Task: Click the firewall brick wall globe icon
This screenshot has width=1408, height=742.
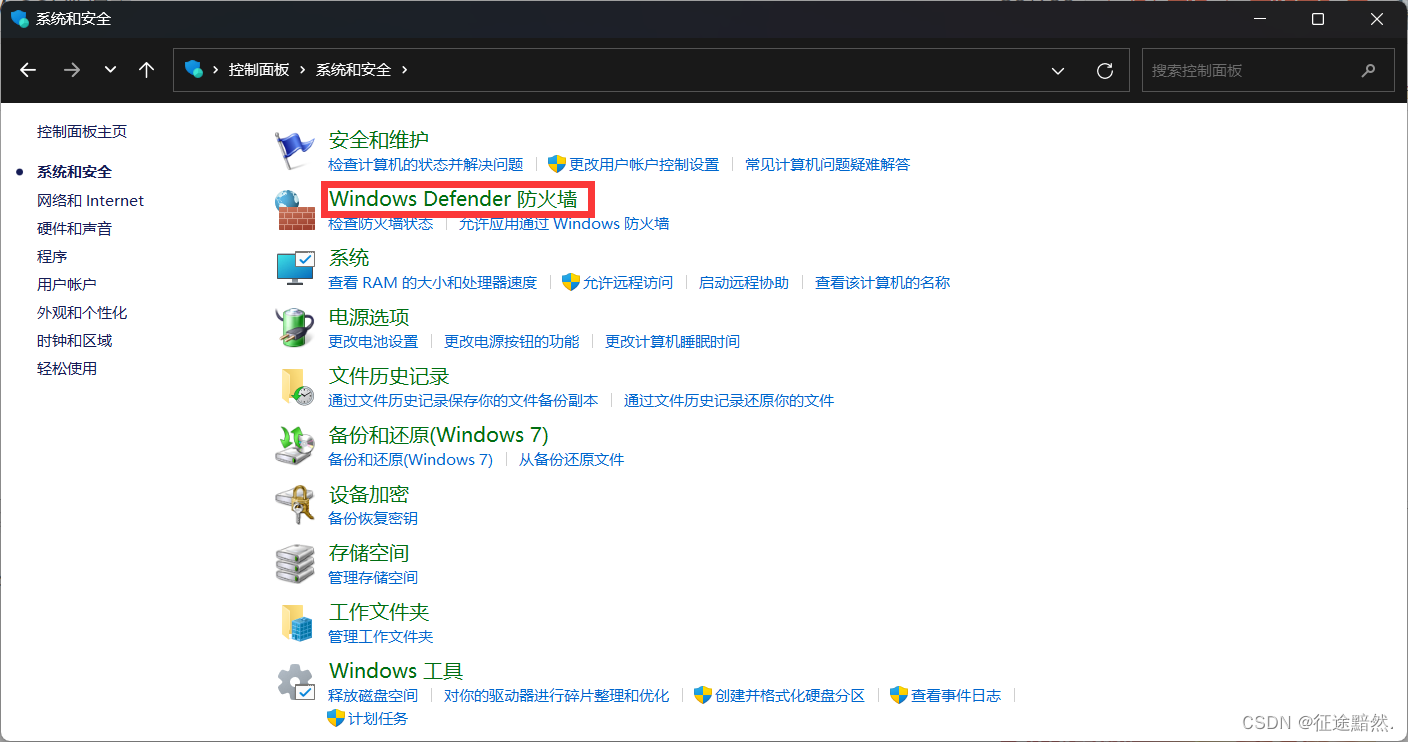Action: coord(295,210)
